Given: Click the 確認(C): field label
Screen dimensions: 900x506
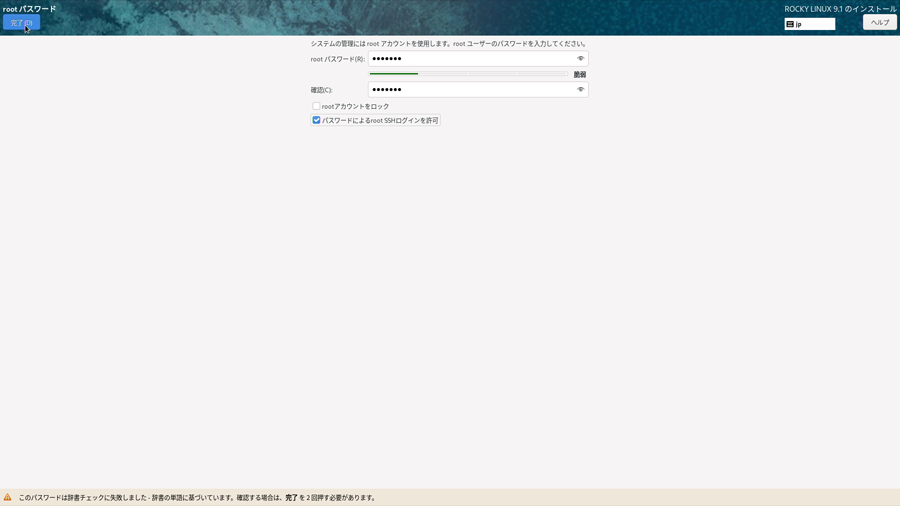Looking at the screenshot, I should (x=321, y=90).
